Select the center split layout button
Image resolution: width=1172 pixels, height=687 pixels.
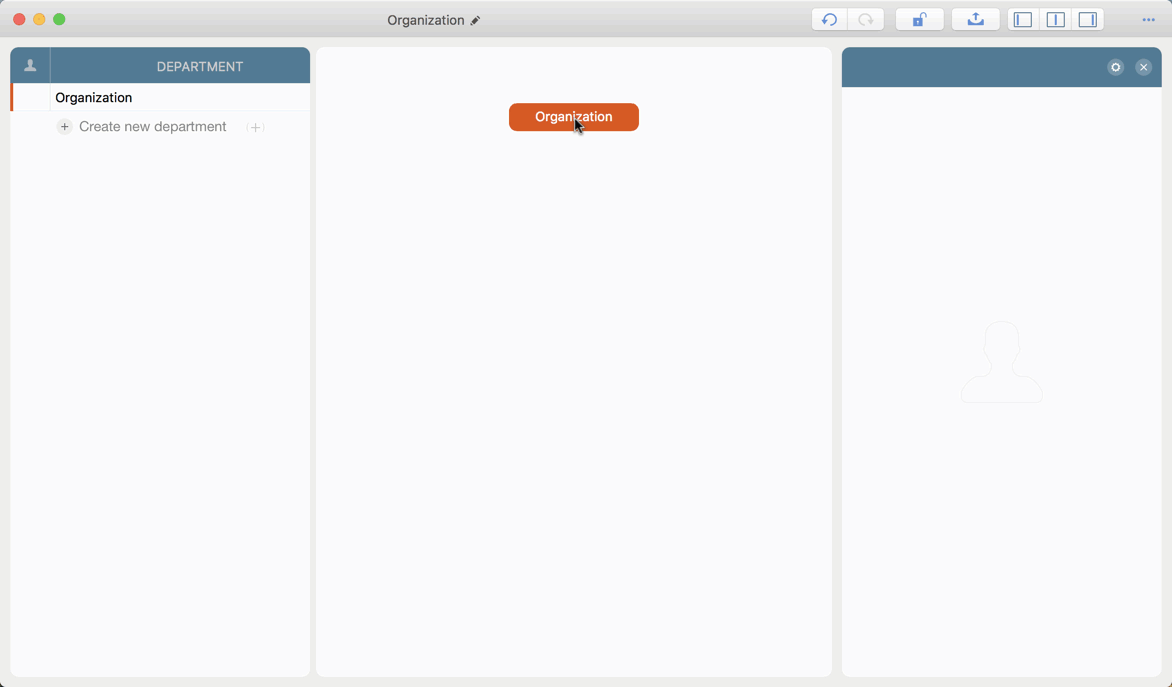1055,20
